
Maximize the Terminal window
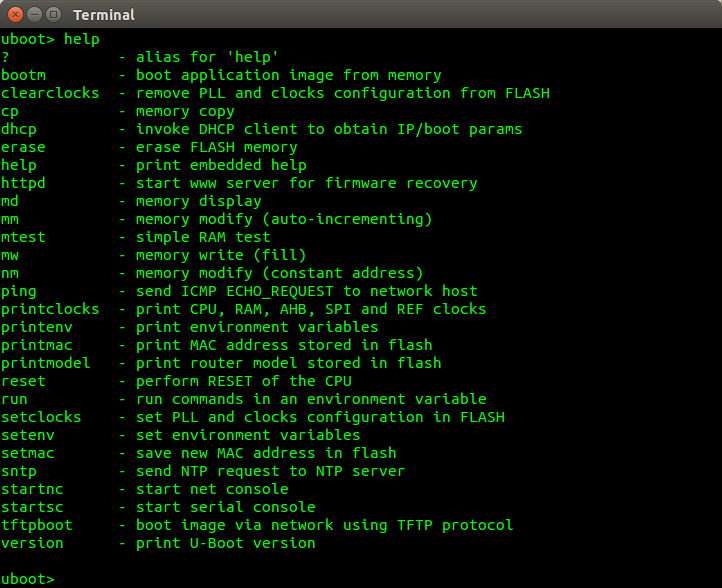click(x=52, y=15)
